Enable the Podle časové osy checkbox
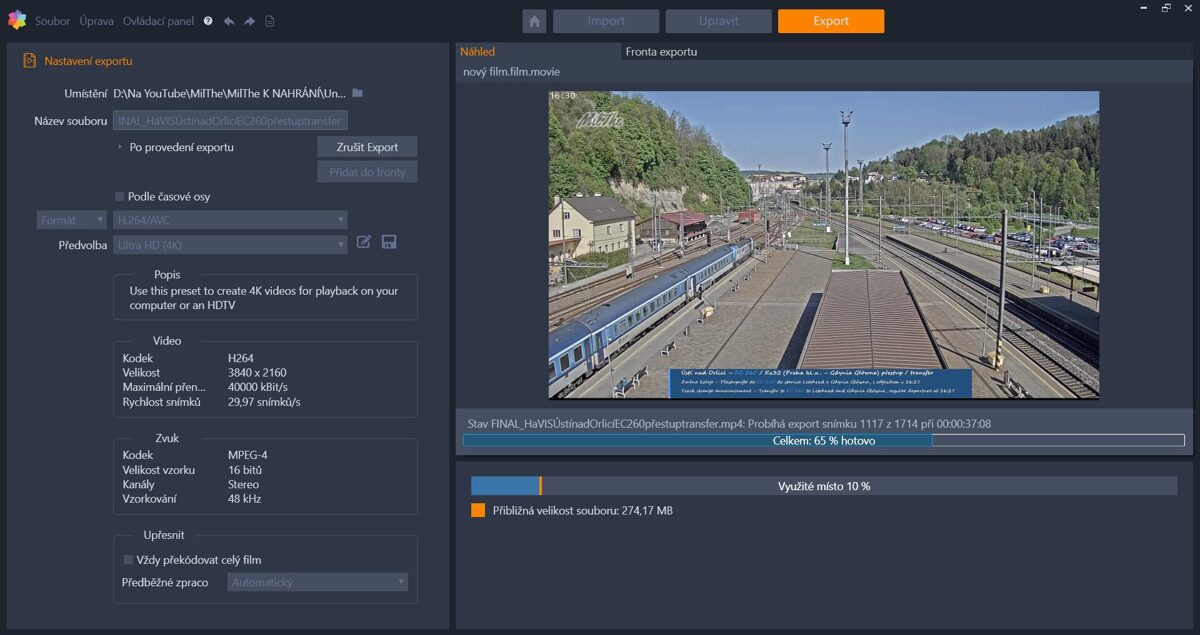The width and height of the screenshot is (1200, 635). 120,196
